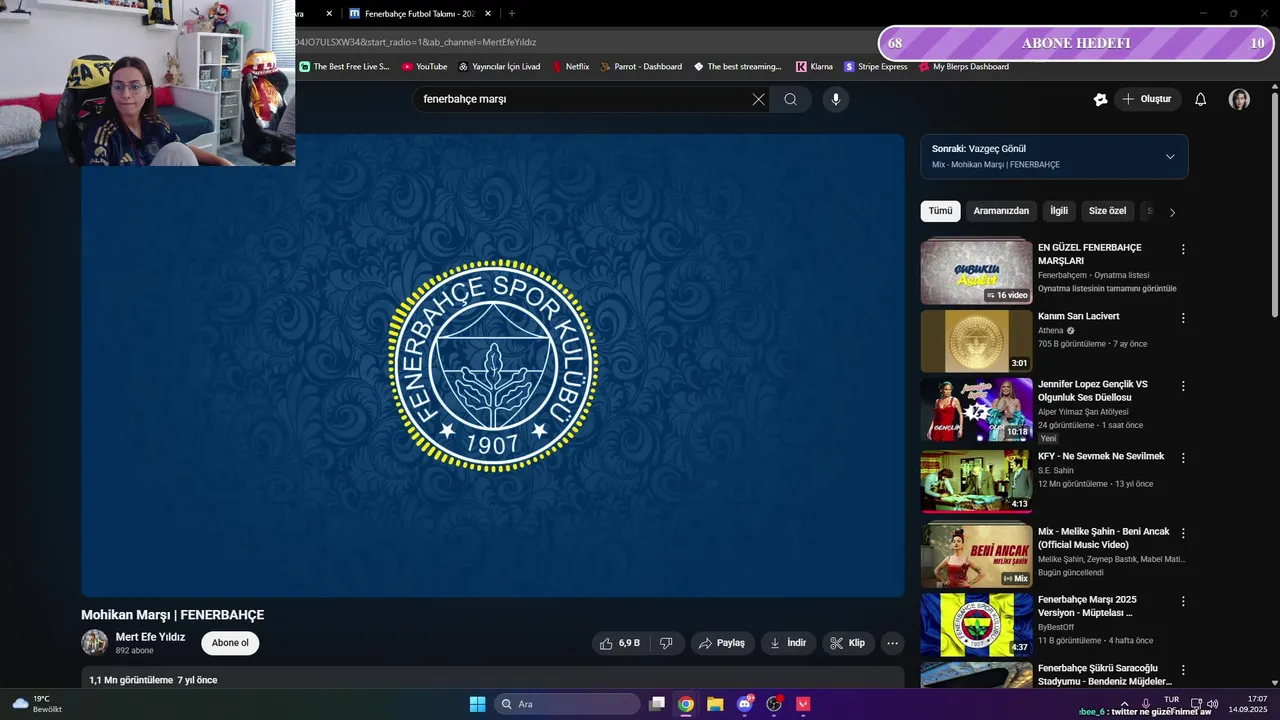The width and height of the screenshot is (1280, 720).
Task: Select the İlgili filter chip
Action: [x=1059, y=211]
